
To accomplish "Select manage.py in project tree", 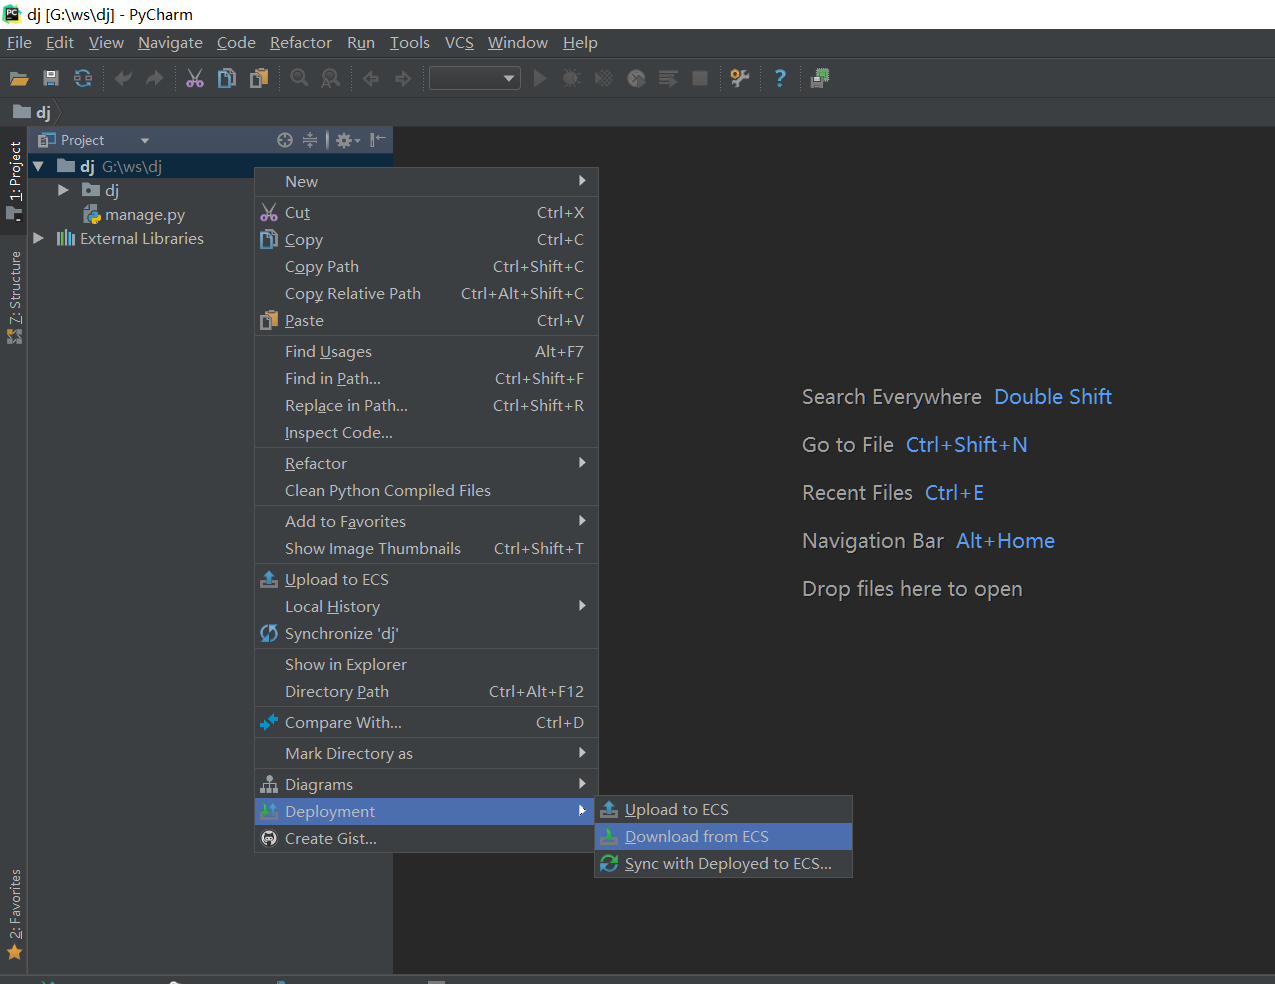I will [135, 214].
